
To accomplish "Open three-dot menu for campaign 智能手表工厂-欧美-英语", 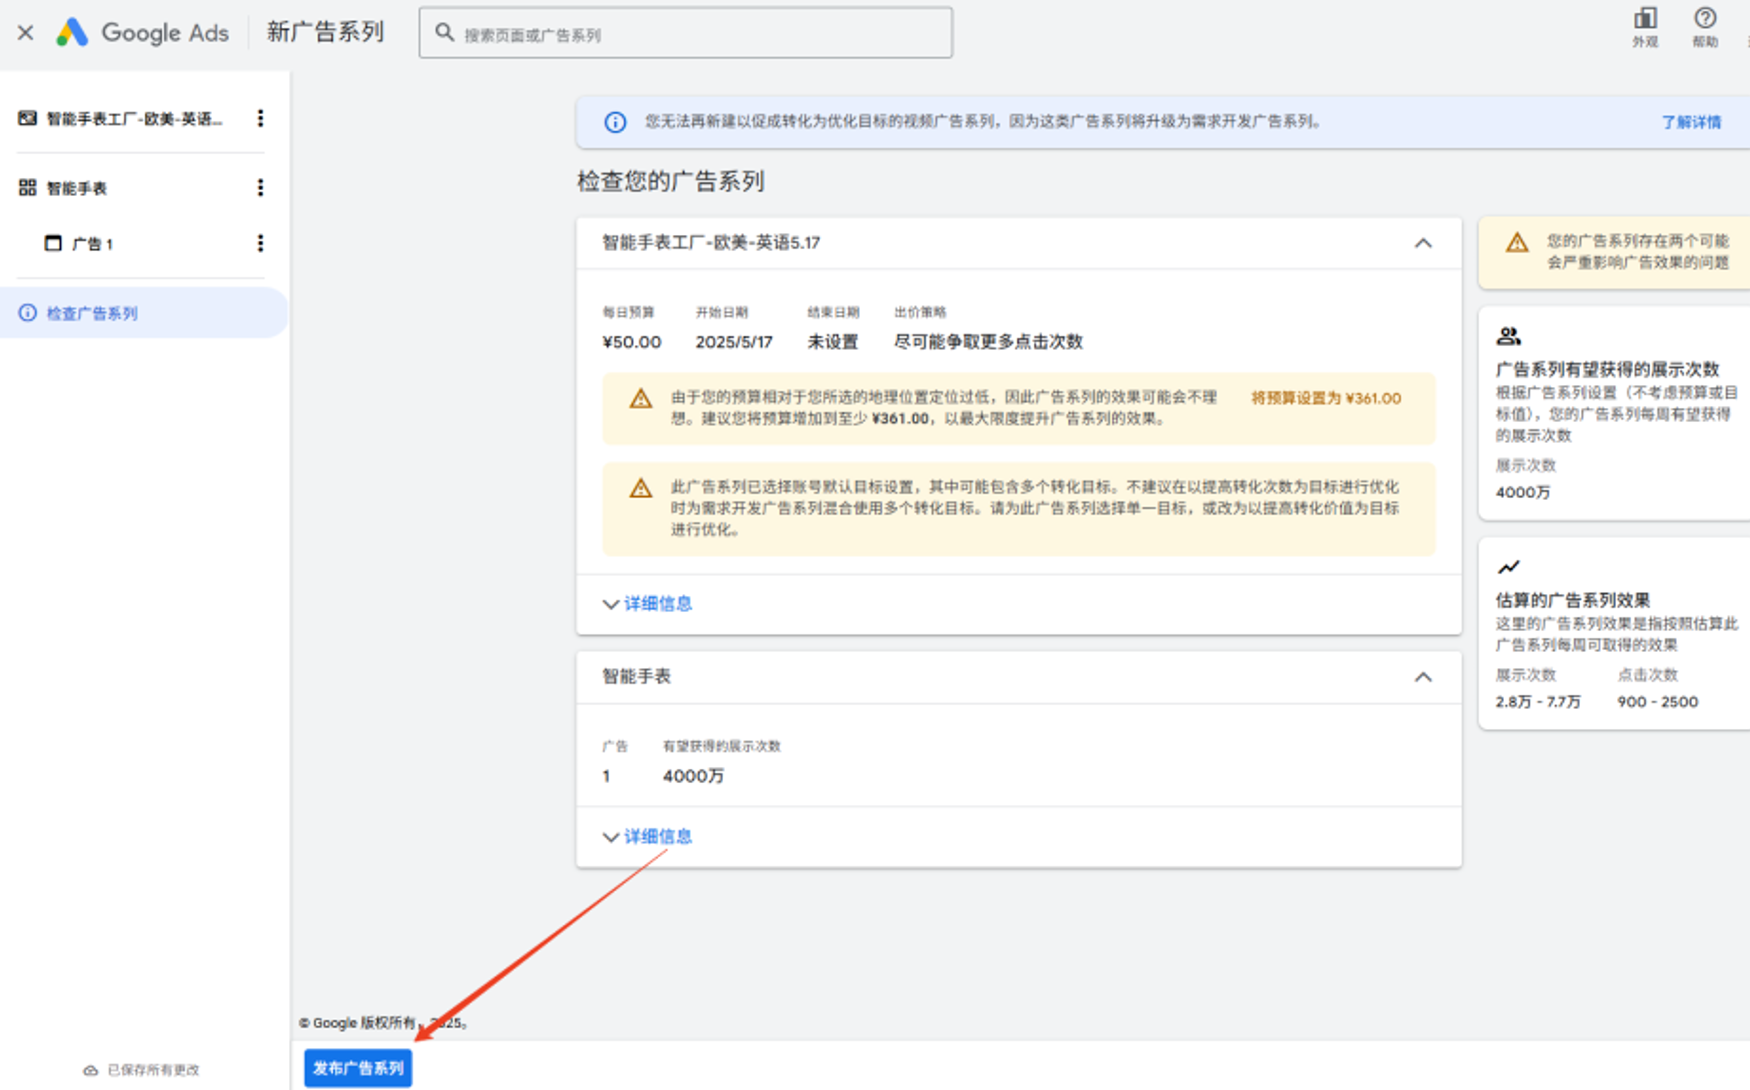I will tap(260, 119).
